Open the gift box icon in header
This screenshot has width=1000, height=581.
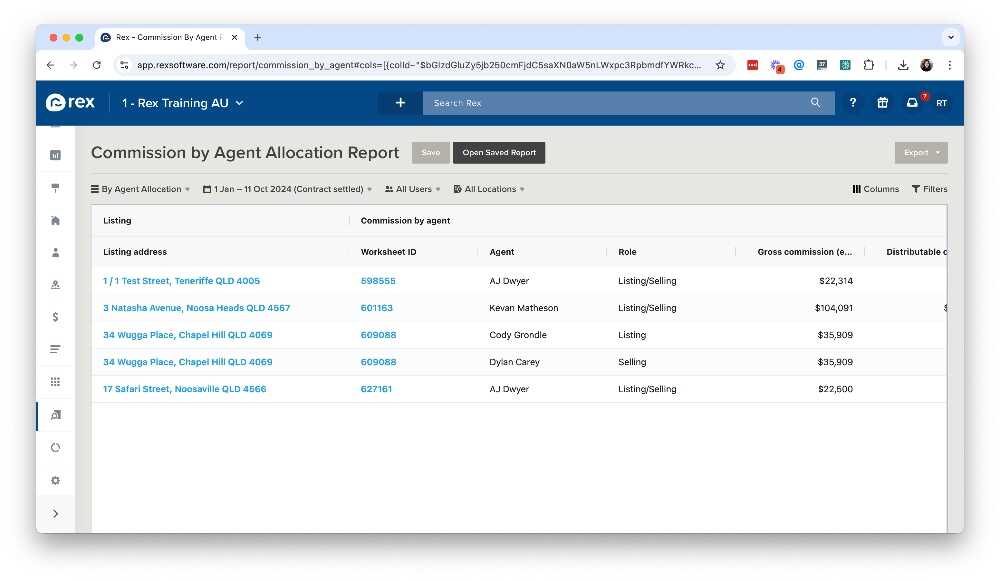[x=882, y=103]
